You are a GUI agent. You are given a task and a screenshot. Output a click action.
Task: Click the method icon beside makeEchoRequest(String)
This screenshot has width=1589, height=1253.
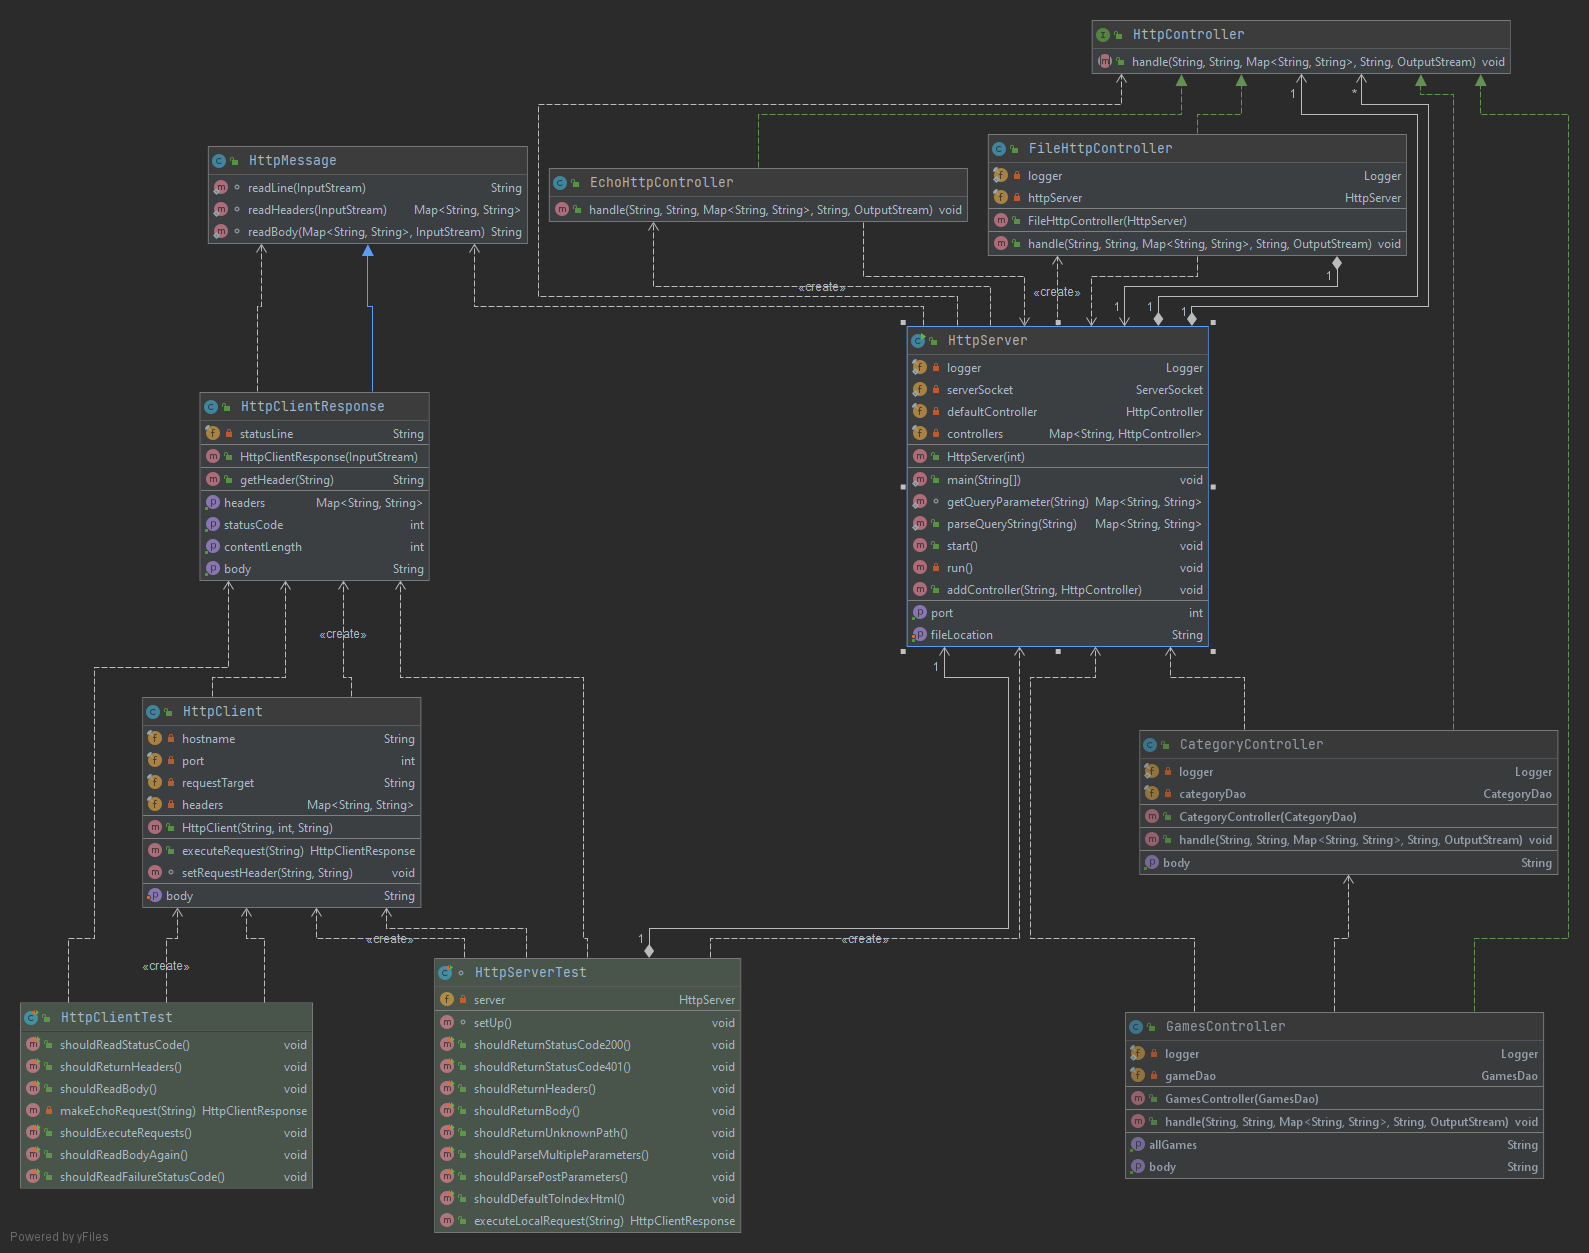33,1110
